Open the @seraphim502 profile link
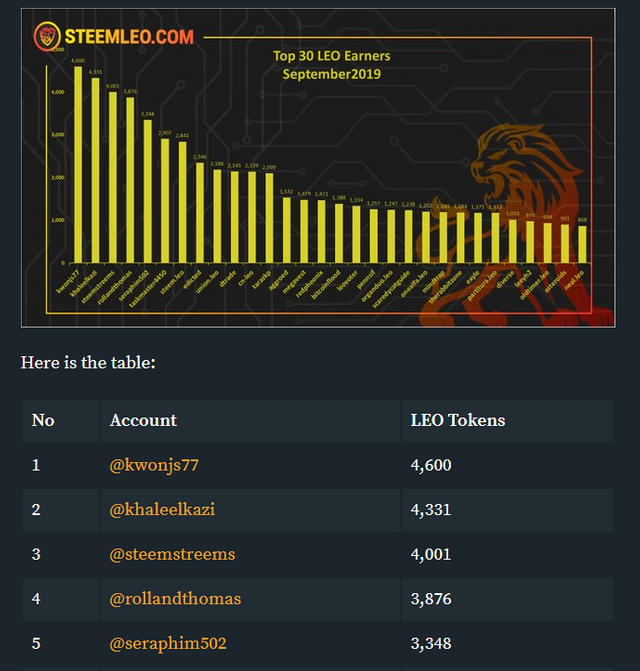640x671 pixels. pyautogui.click(x=168, y=643)
